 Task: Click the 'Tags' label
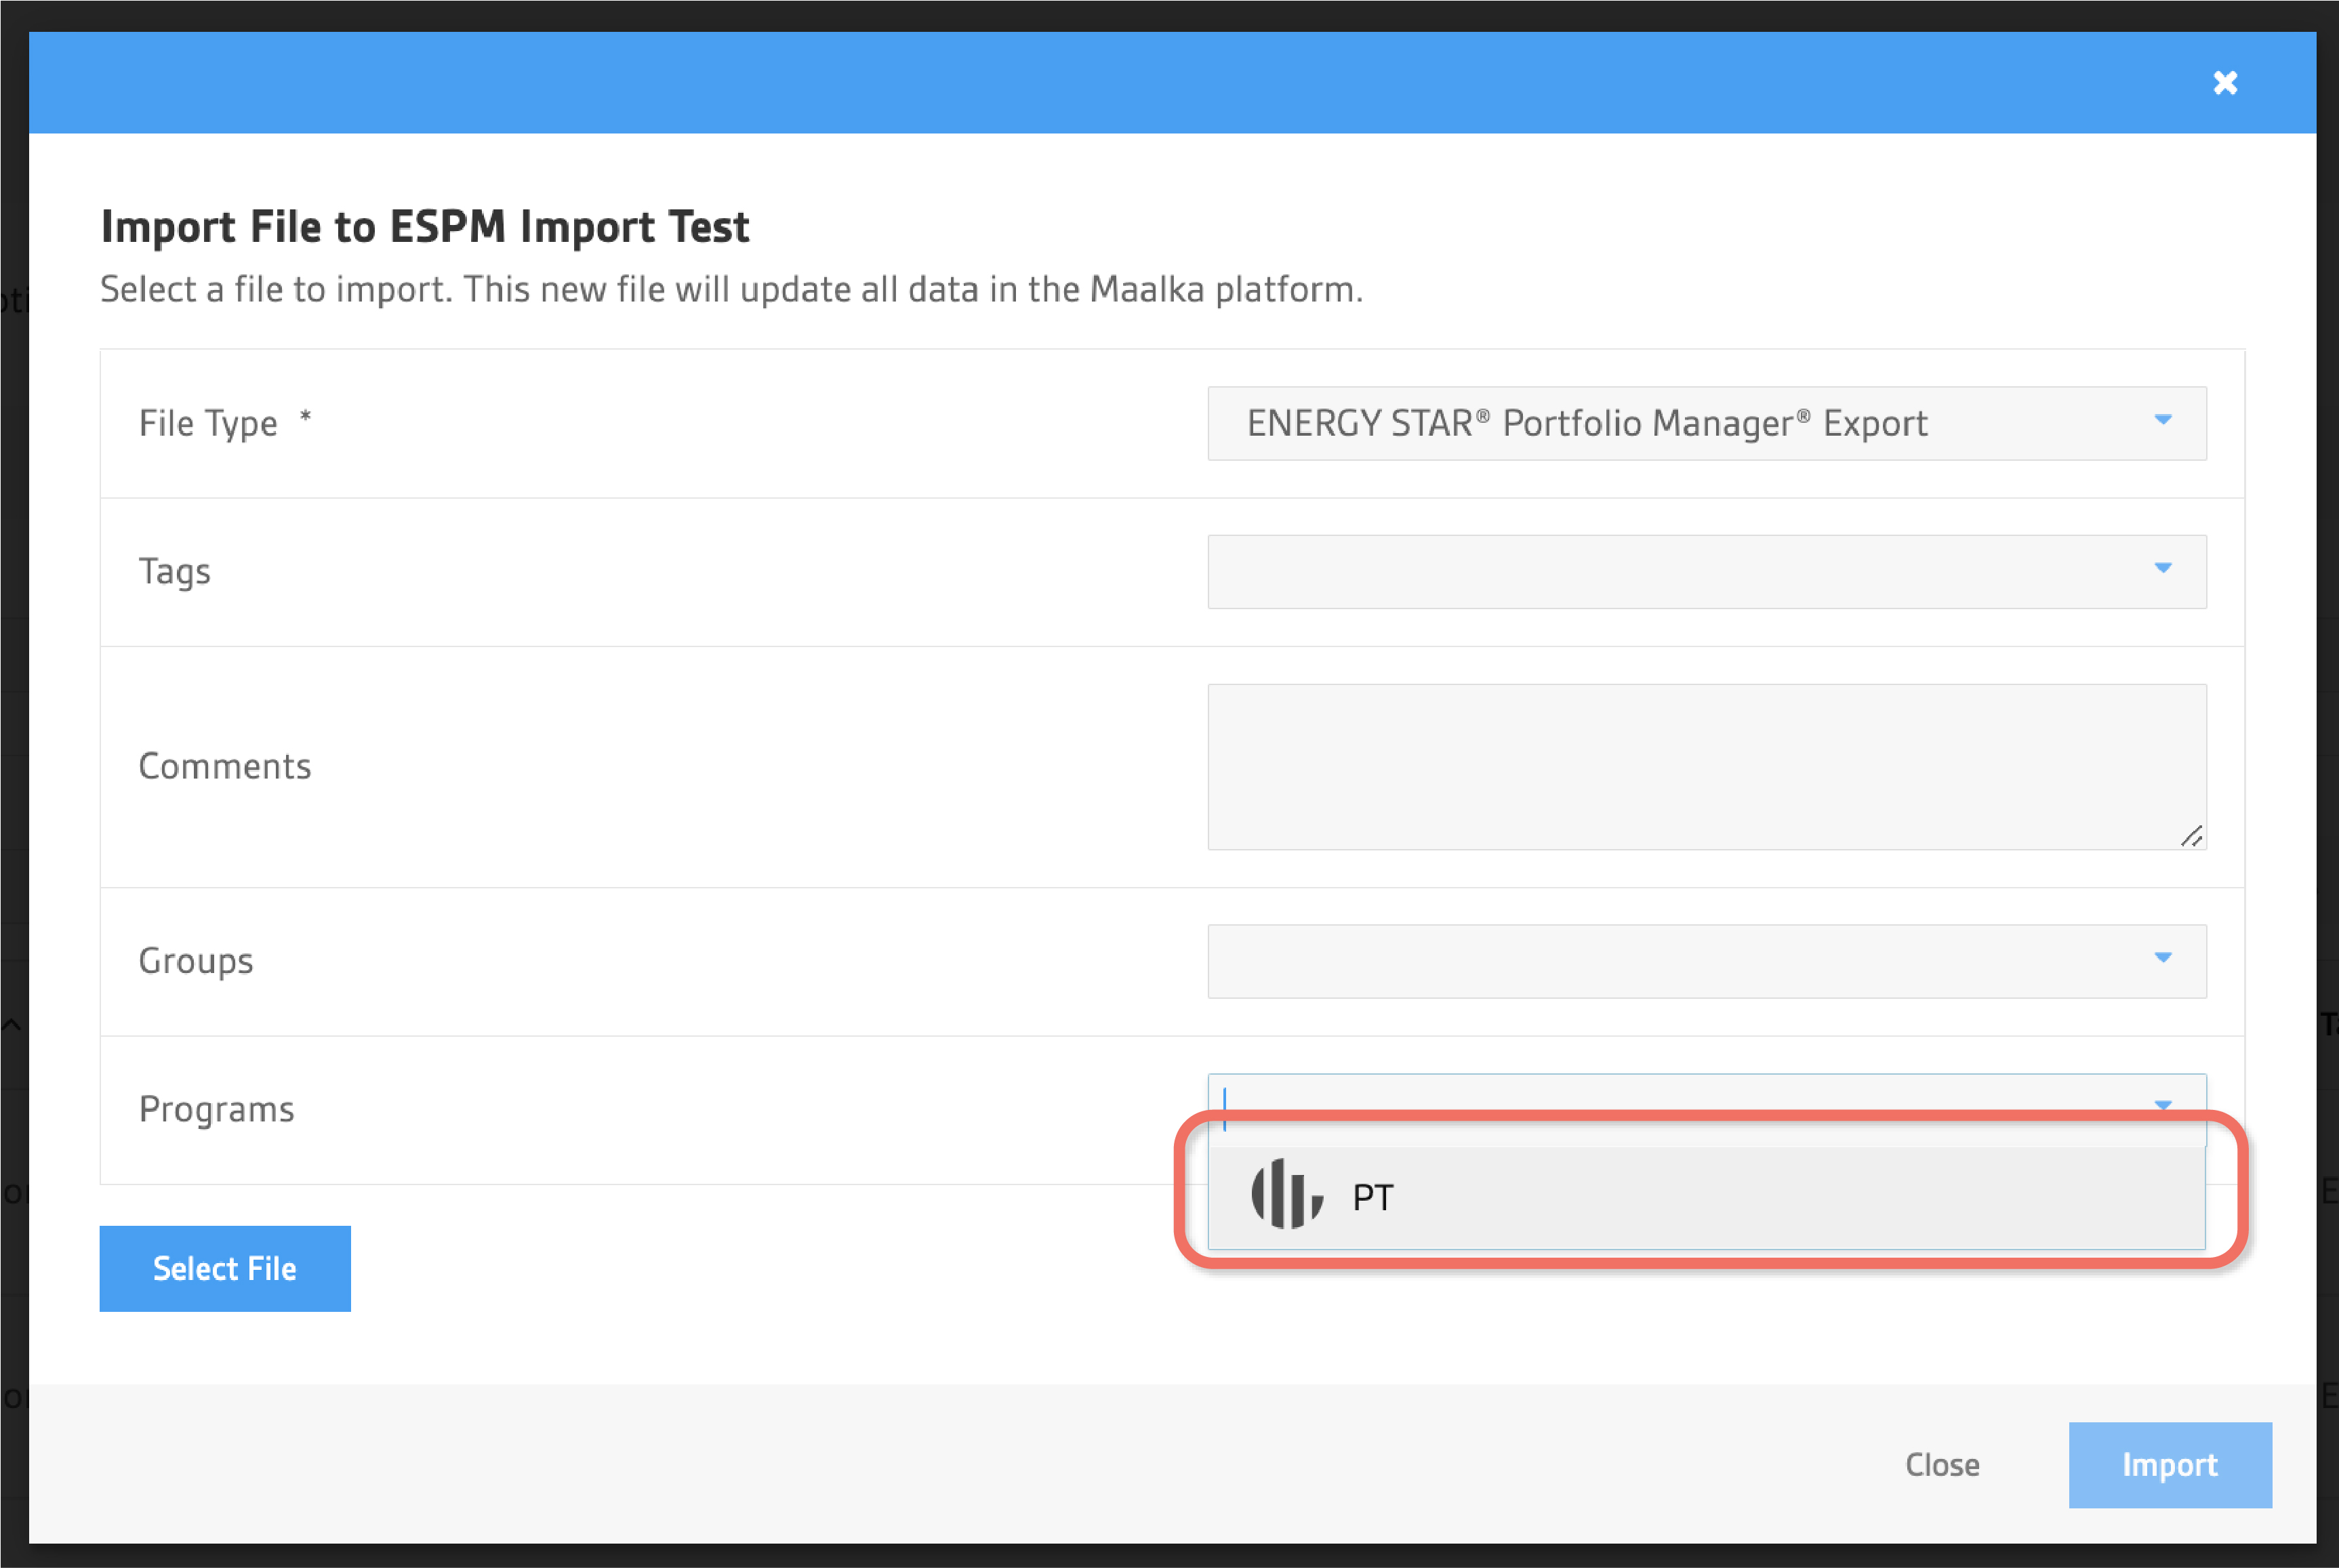[x=175, y=572]
